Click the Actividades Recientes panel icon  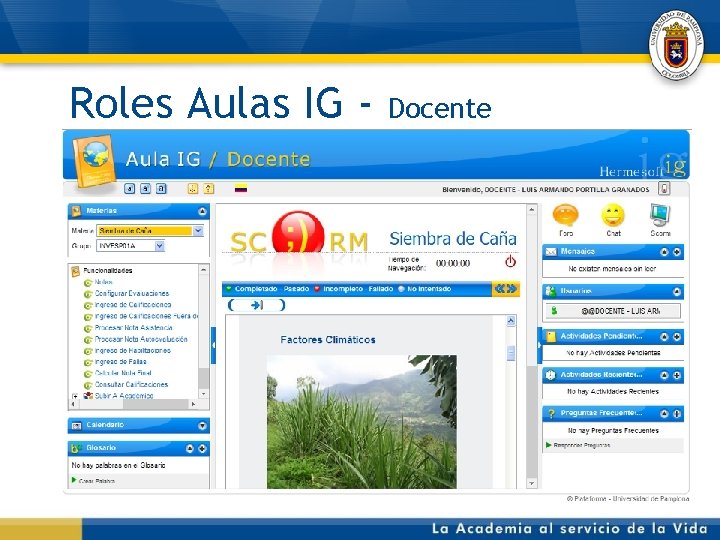tap(551, 375)
